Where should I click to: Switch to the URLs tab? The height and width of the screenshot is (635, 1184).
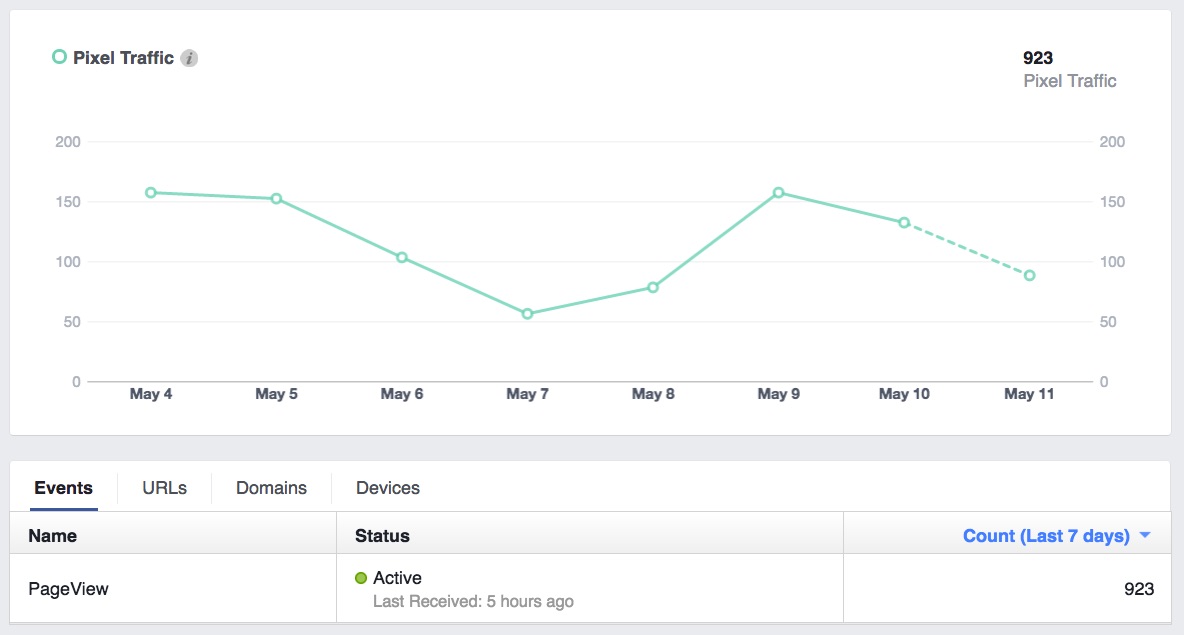point(165,488)
